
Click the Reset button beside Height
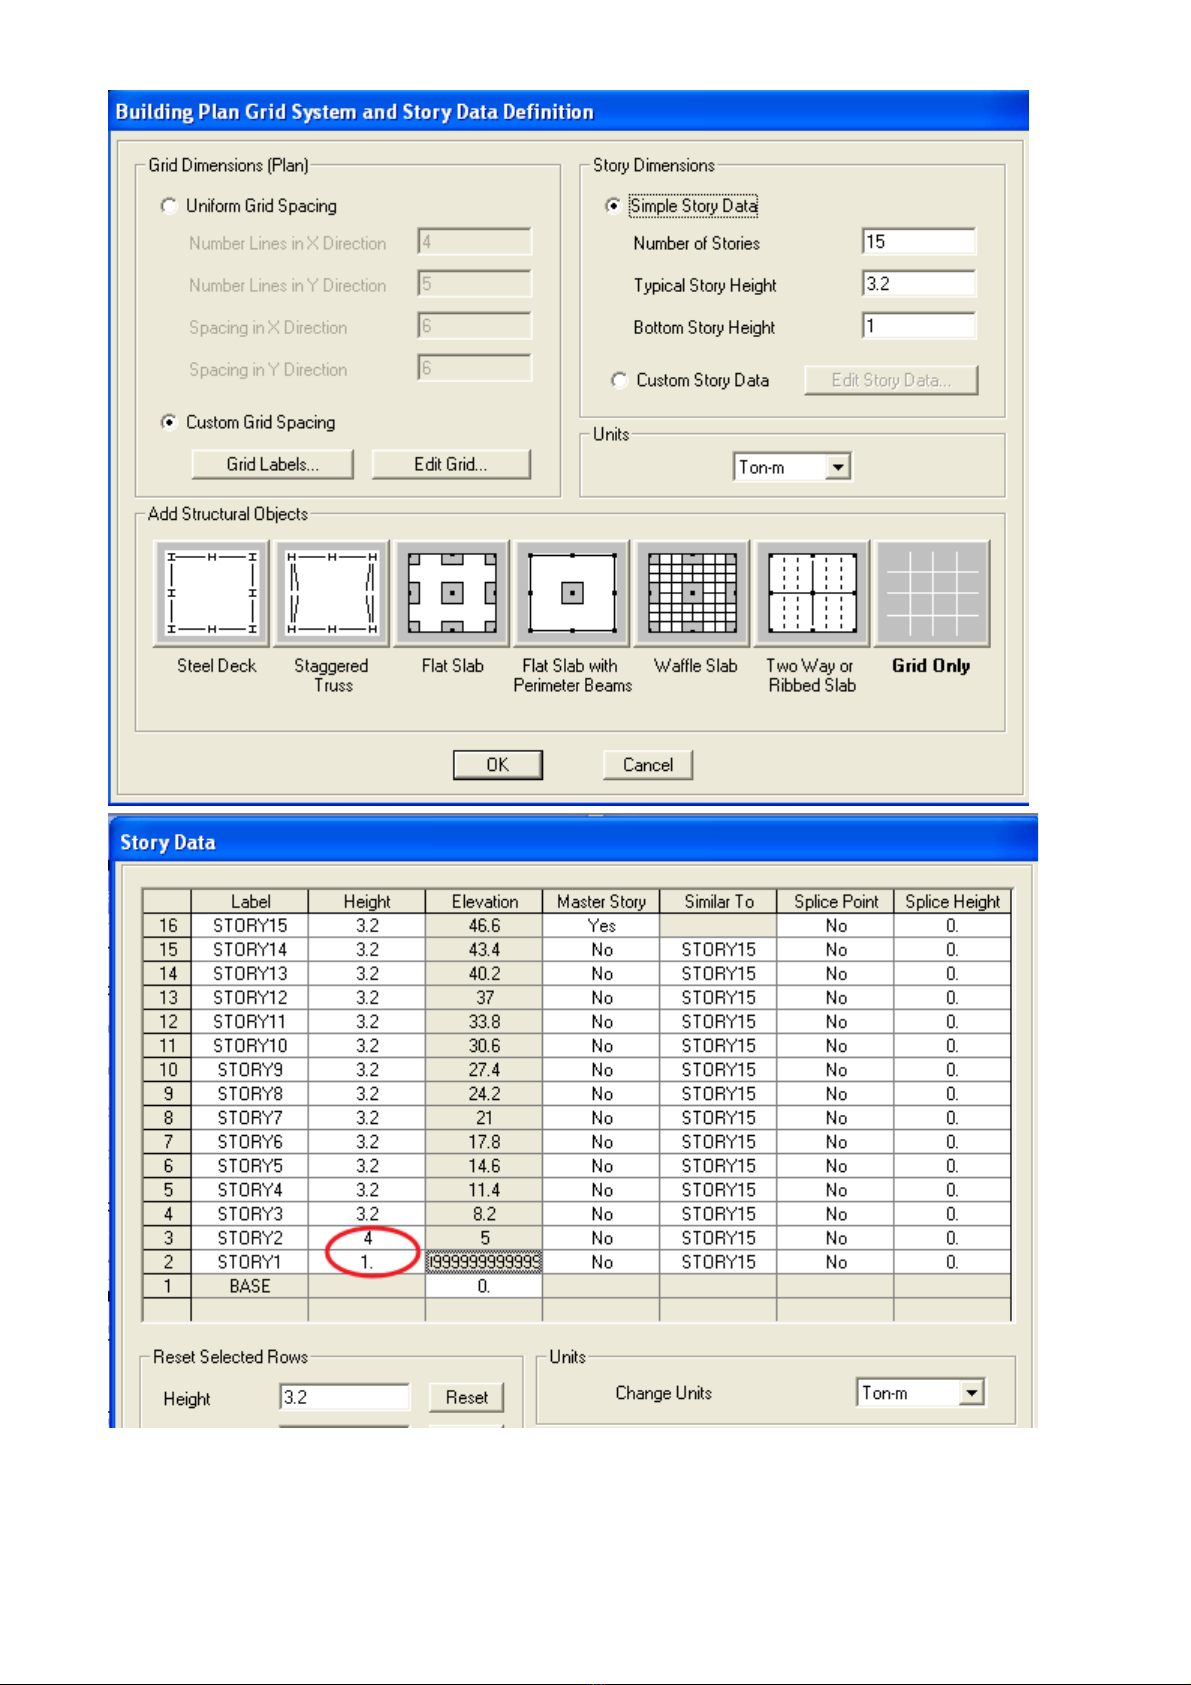coord(466,1397)
